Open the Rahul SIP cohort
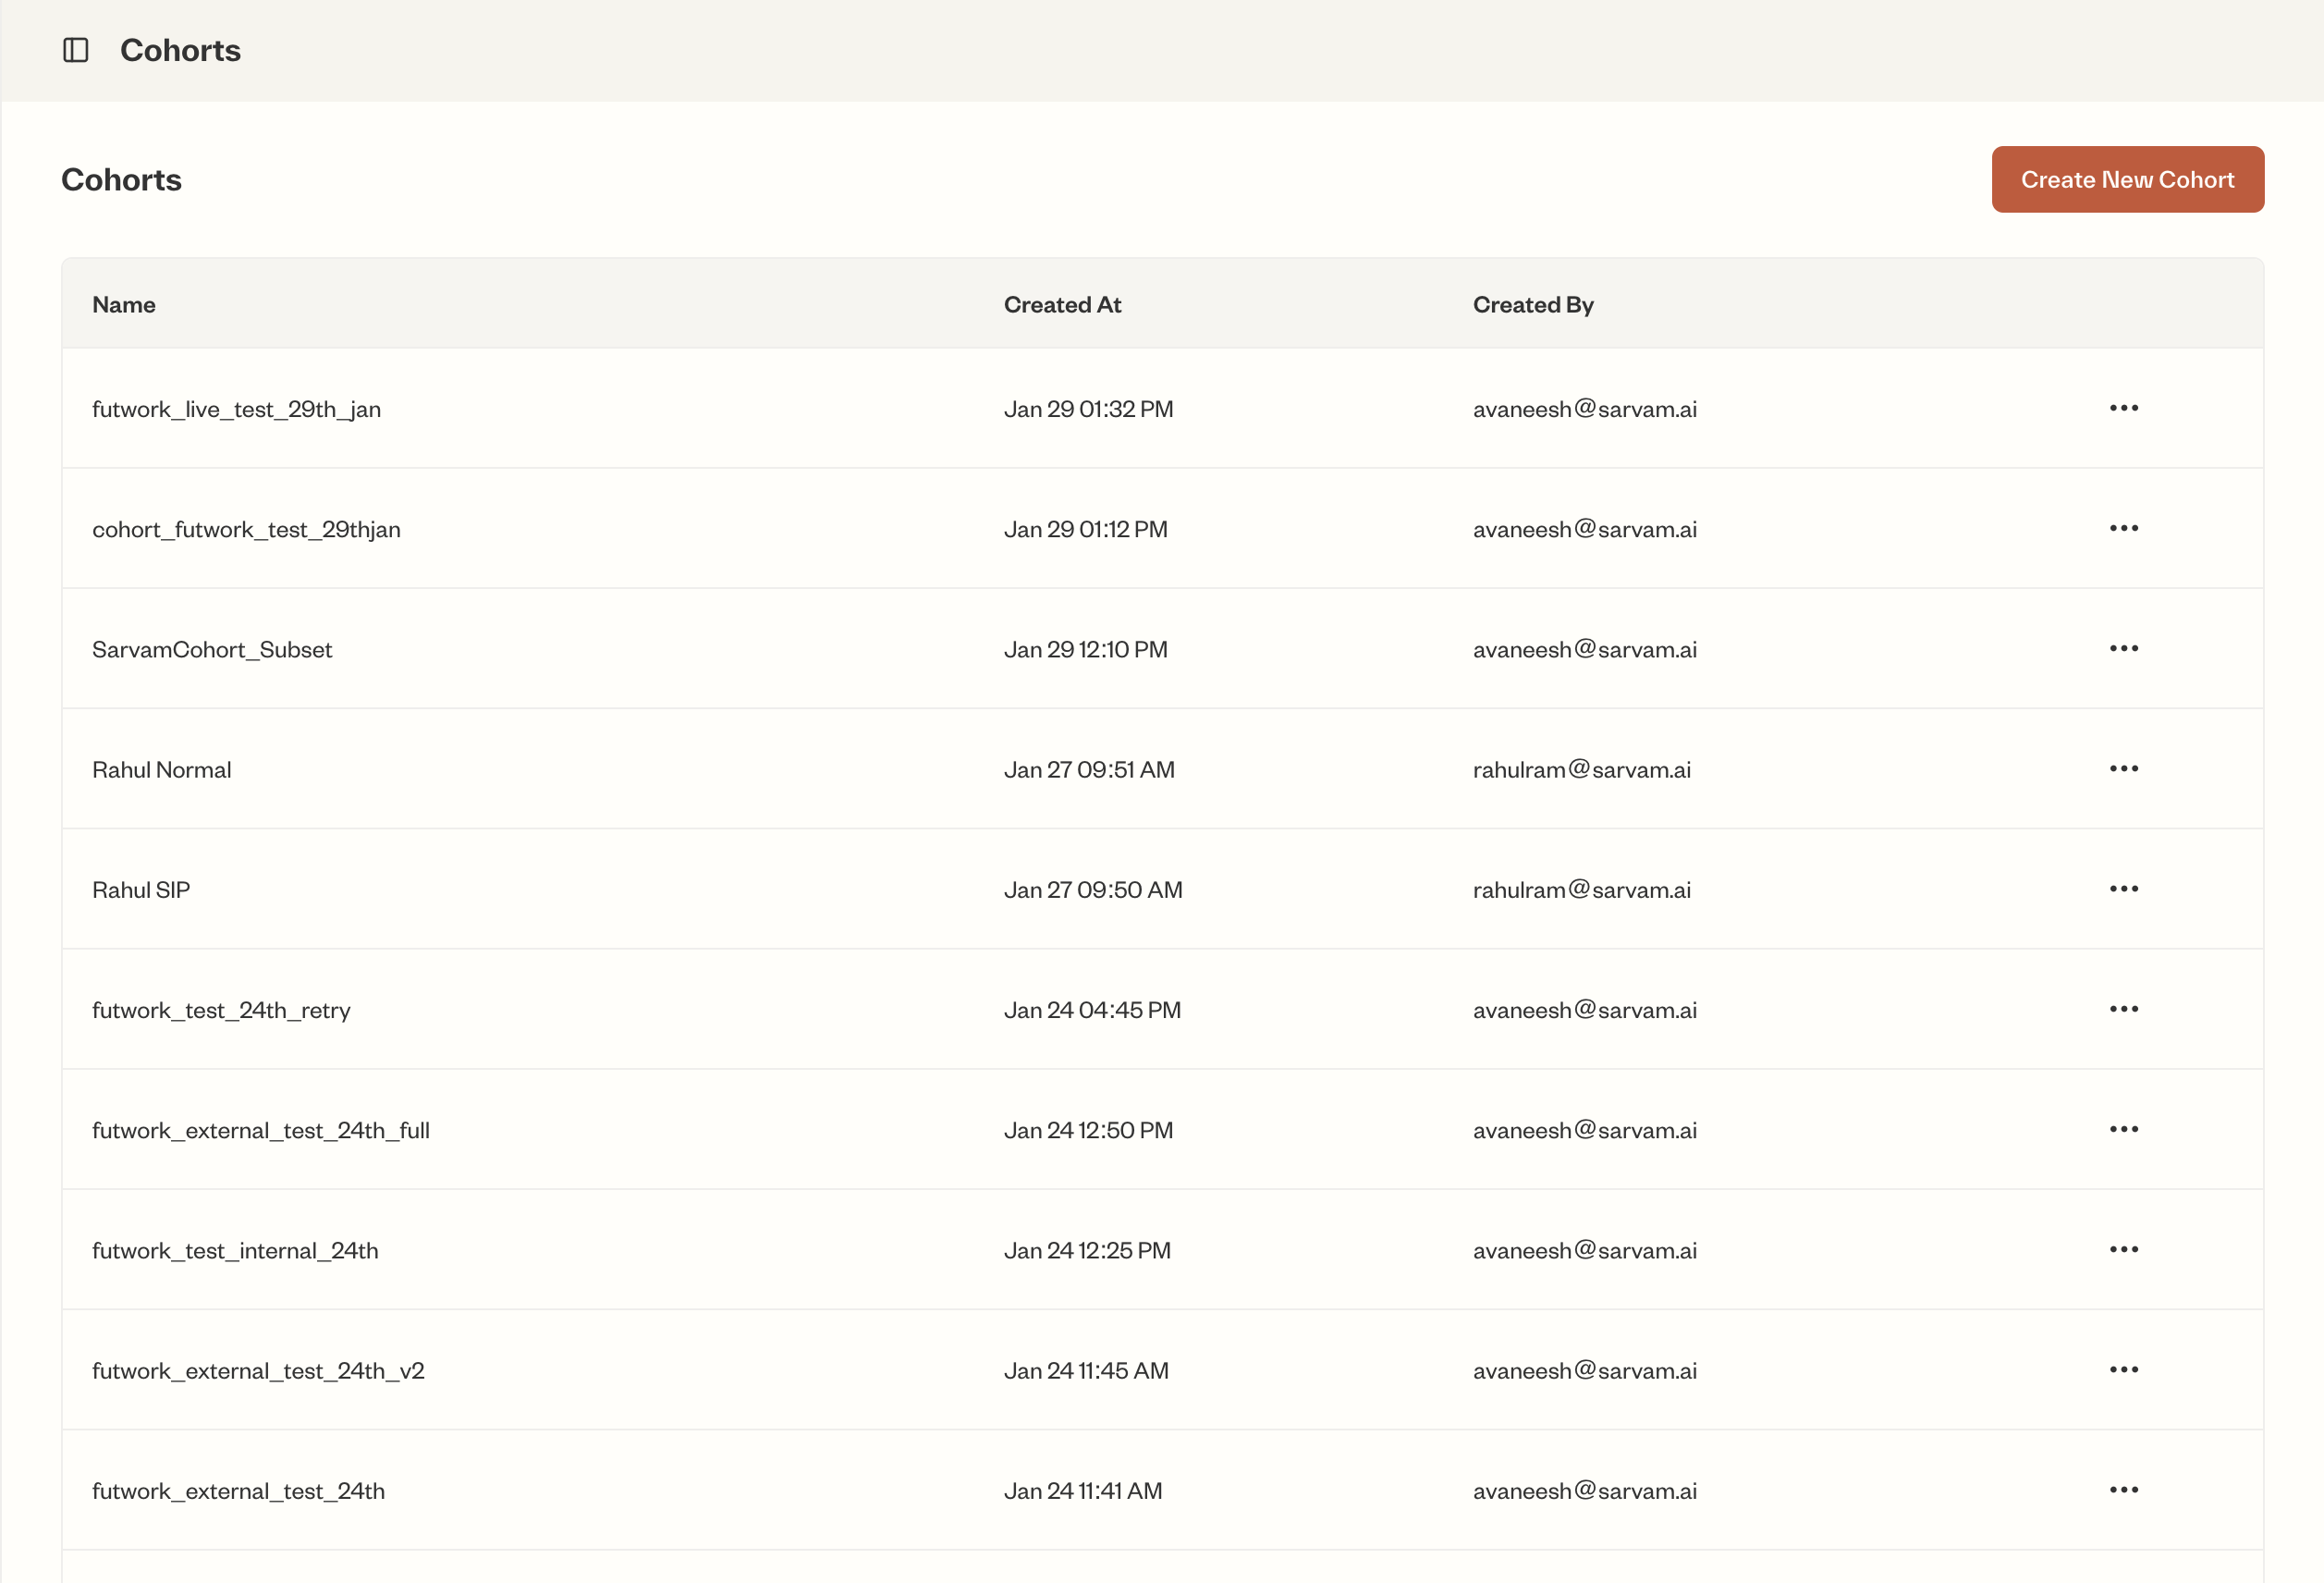This screenshot has width=2324, height=1583. click(141, 889)
